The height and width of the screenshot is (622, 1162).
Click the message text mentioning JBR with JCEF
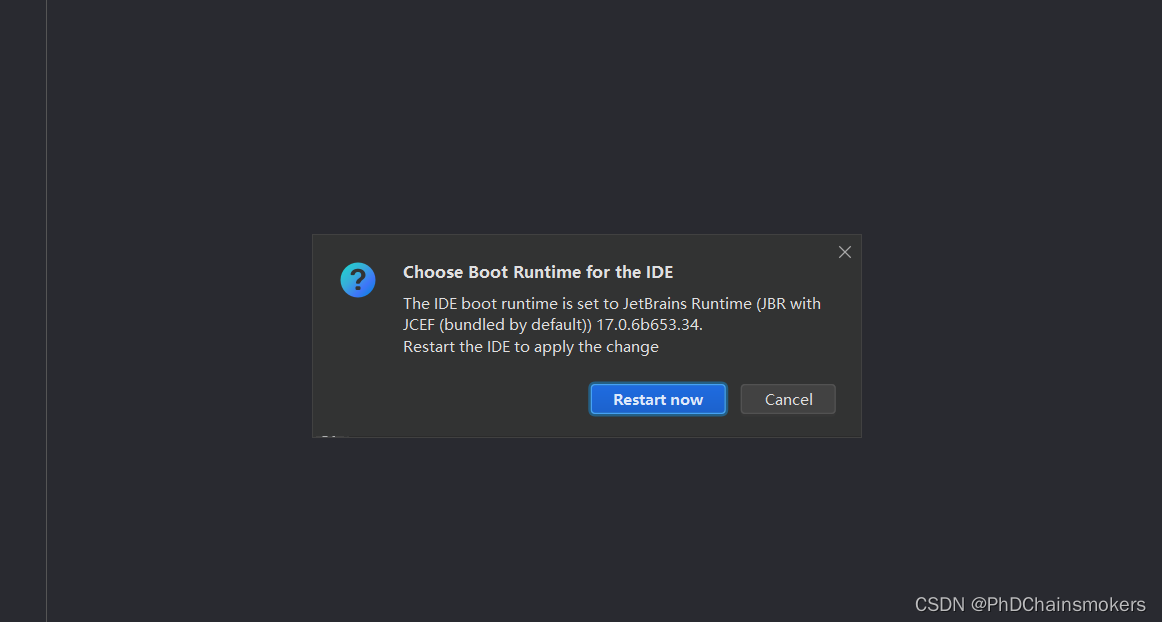(610, 304)
